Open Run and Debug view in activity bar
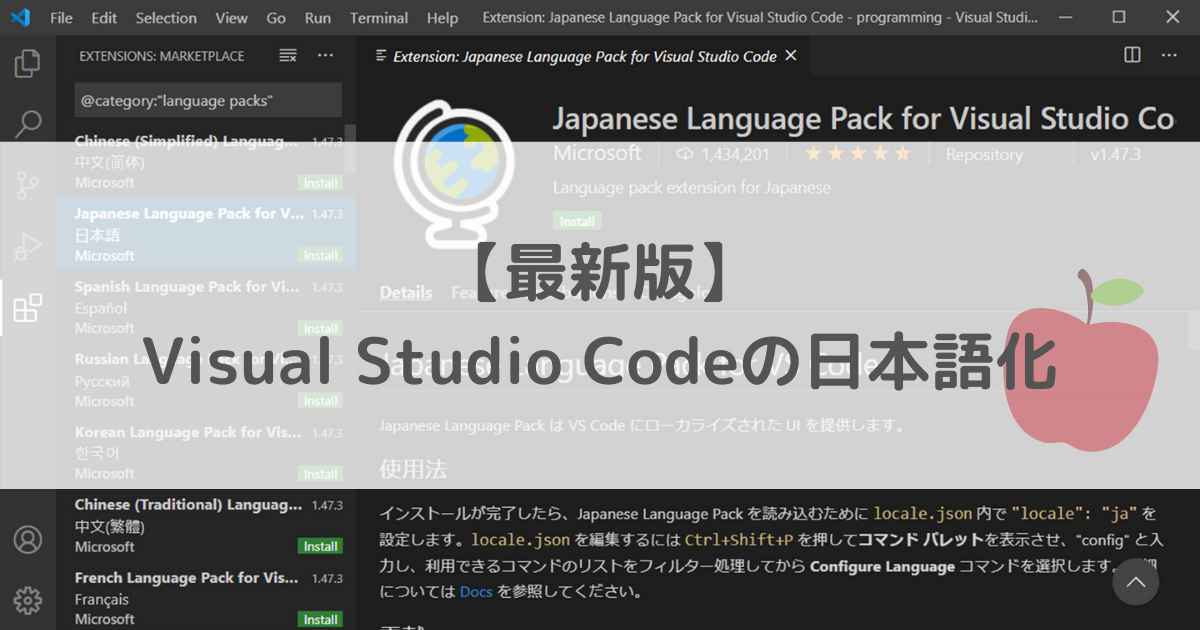 tap(27, 246)
